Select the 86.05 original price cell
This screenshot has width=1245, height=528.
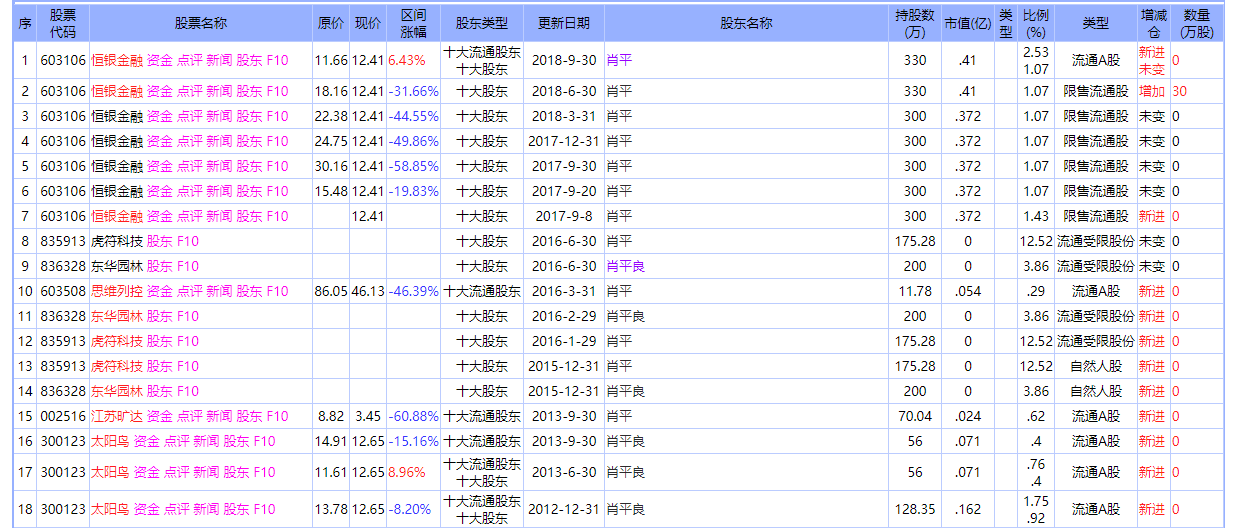pyautogui.click(x=331, y=291)
